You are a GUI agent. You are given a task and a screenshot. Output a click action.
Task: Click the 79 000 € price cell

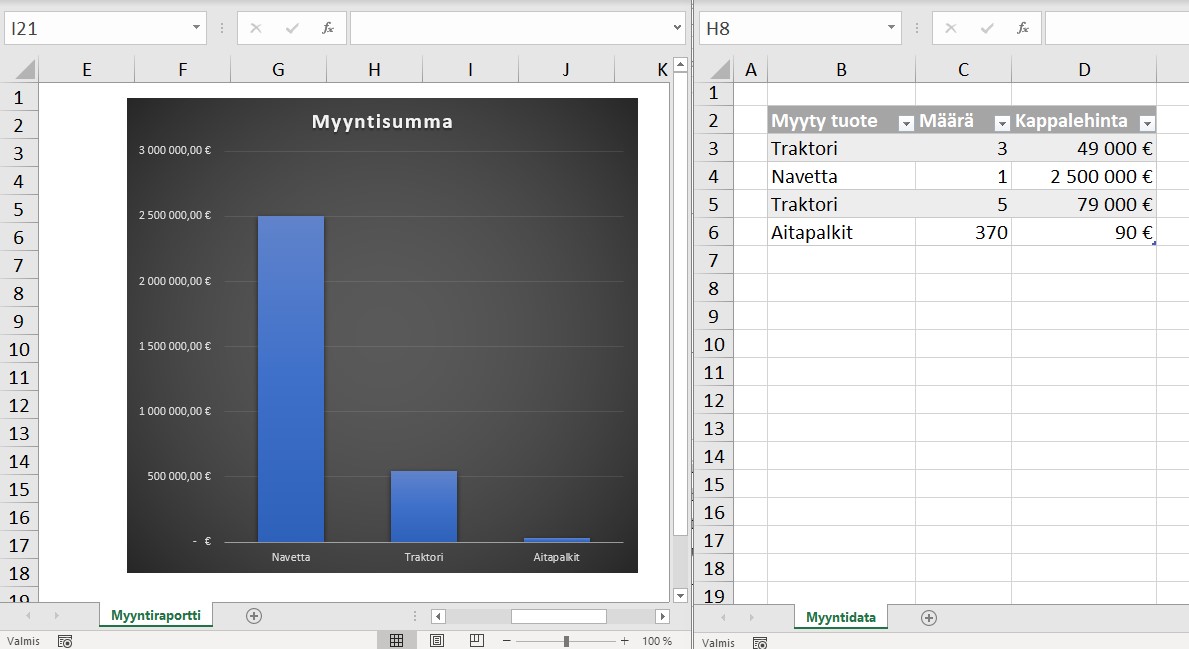pos(1084,205)
